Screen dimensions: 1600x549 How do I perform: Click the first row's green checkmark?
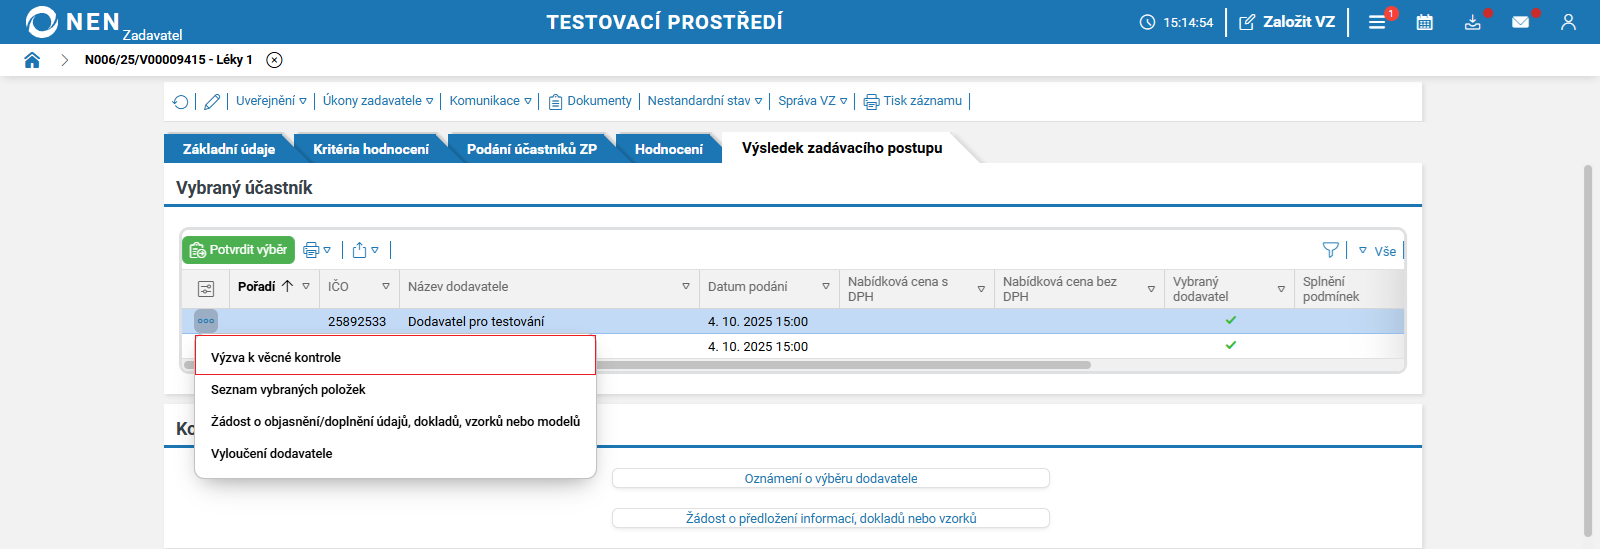tap(1231, 320)
